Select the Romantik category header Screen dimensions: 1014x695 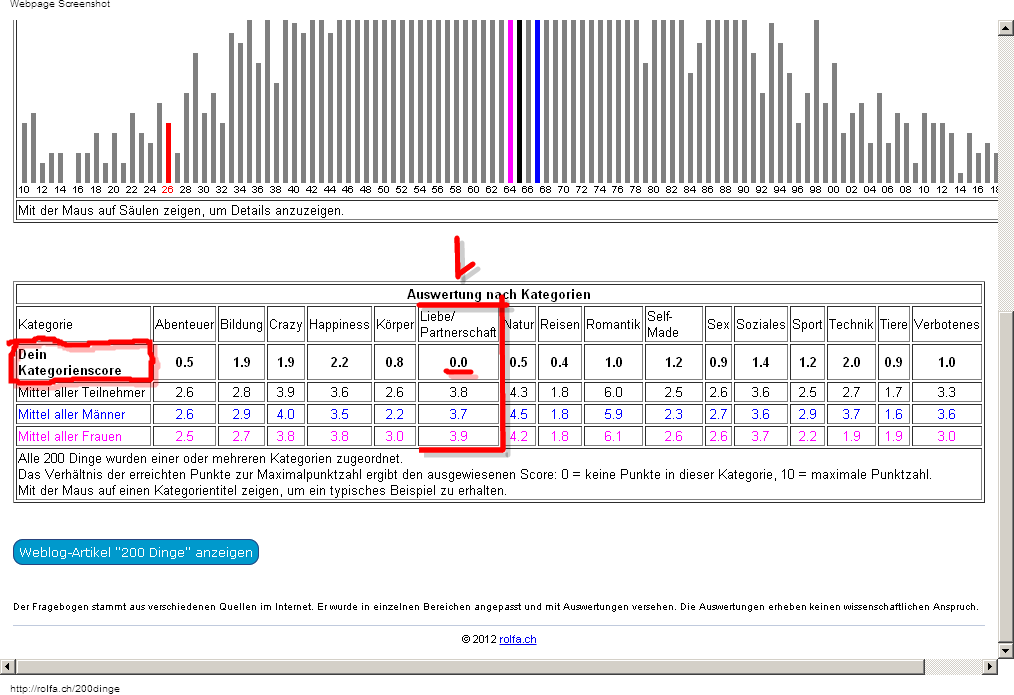613,324
